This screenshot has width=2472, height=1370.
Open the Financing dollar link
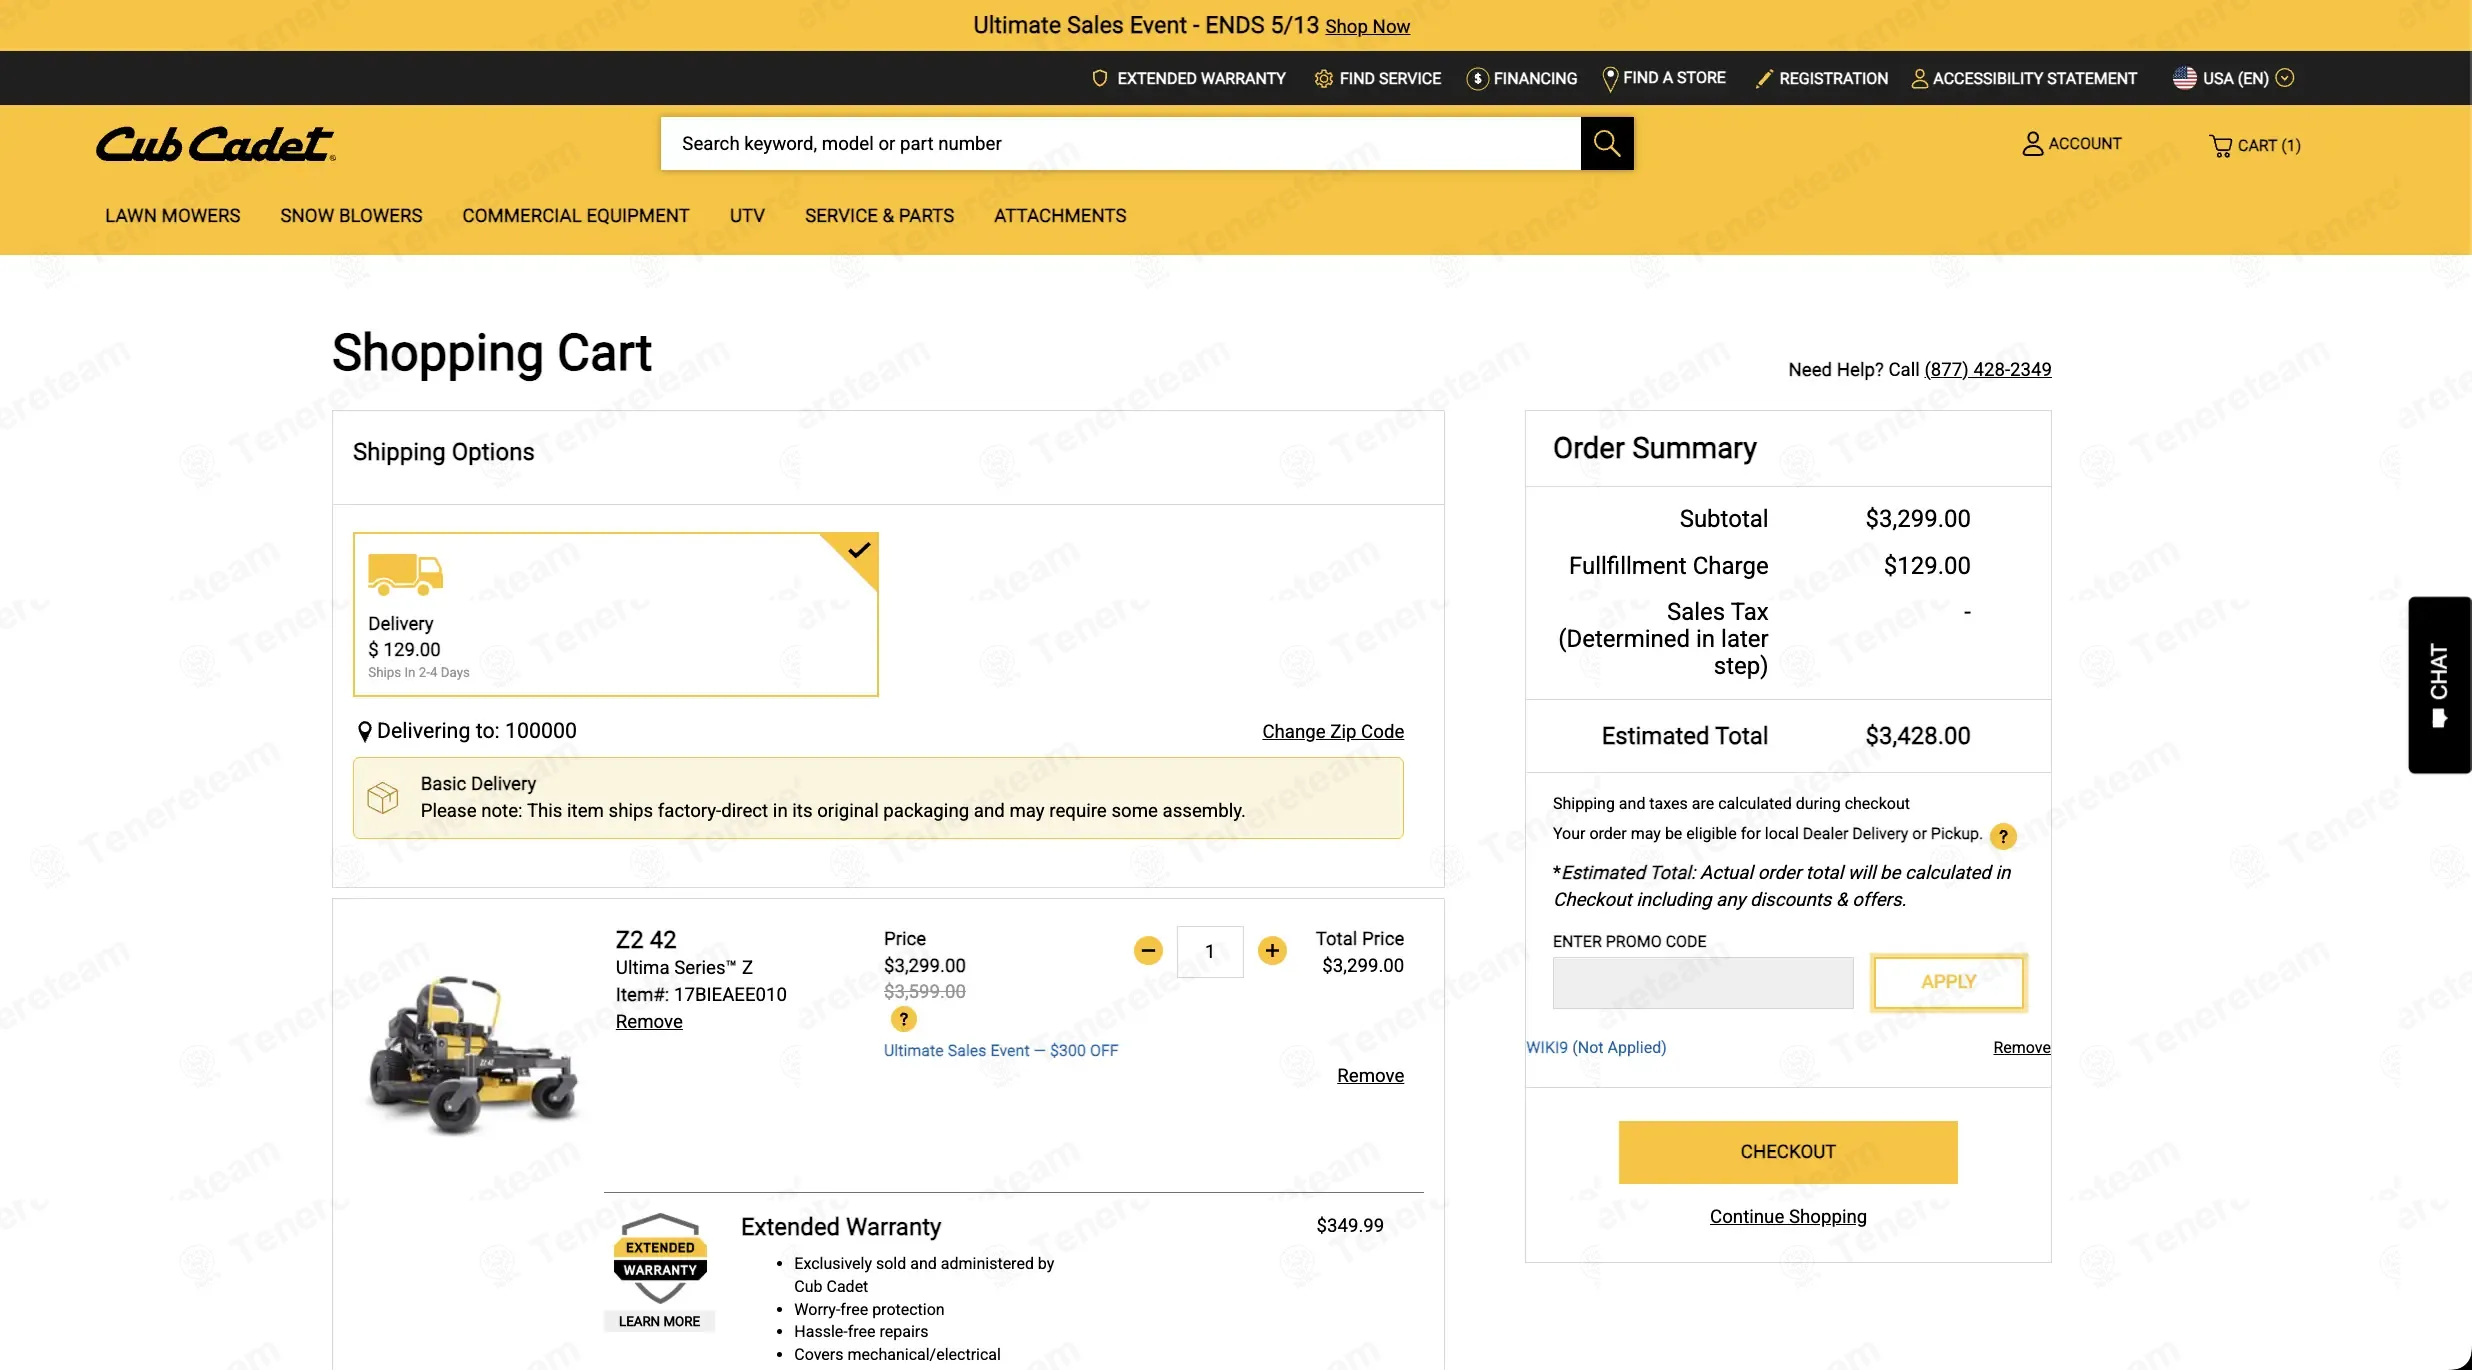tap(1522, 78)
